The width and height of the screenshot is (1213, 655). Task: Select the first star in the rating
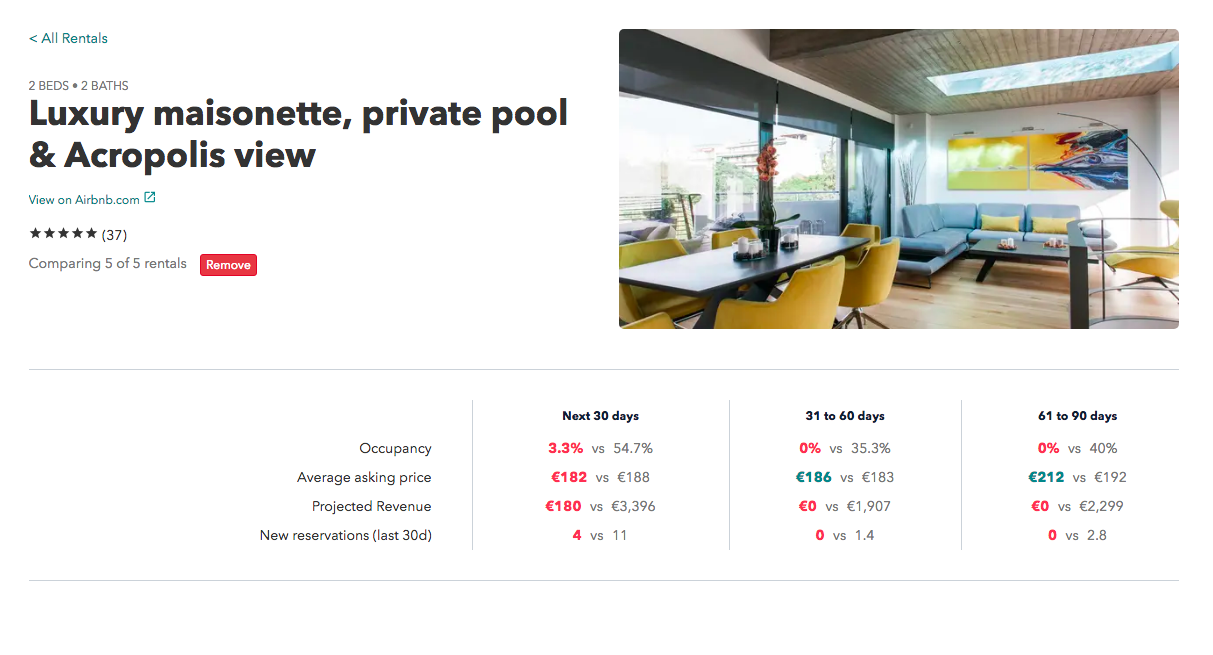(x=33, y=233)
